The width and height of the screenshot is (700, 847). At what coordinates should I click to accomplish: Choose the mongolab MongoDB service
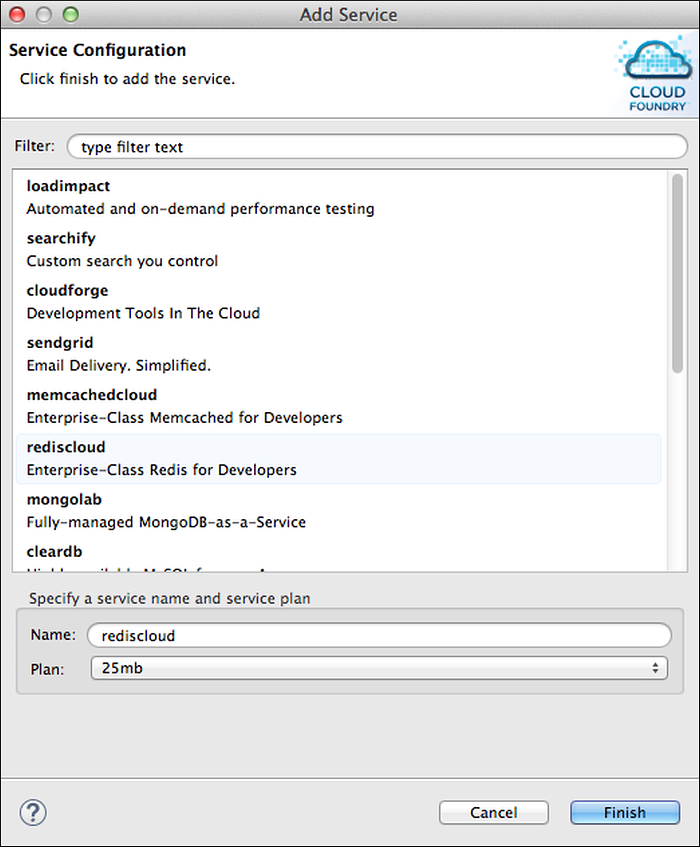click(200, 510)
